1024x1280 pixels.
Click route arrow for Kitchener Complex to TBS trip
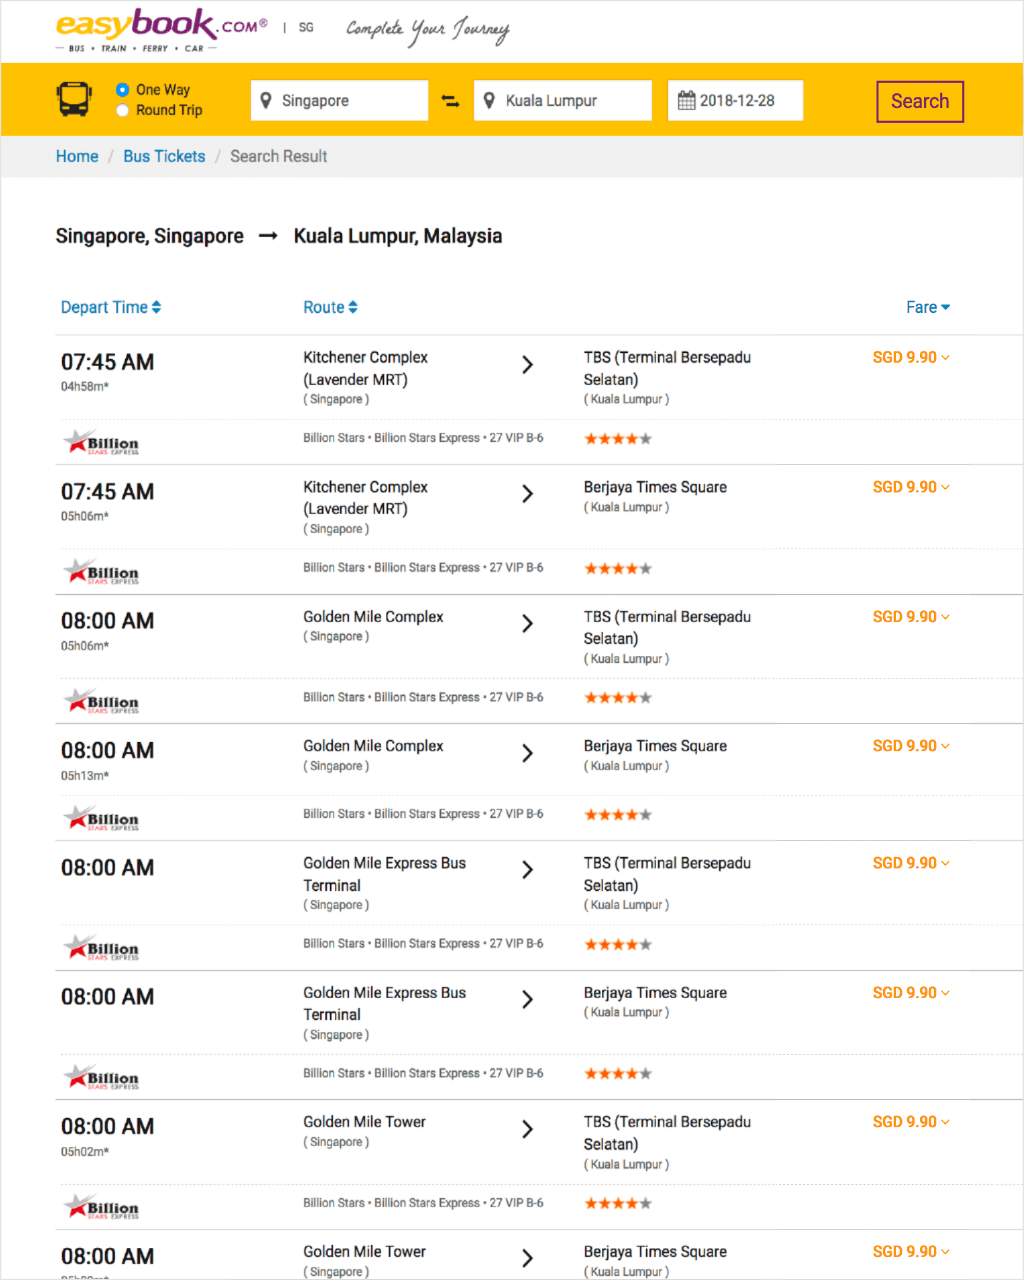(x=528, y=365)
